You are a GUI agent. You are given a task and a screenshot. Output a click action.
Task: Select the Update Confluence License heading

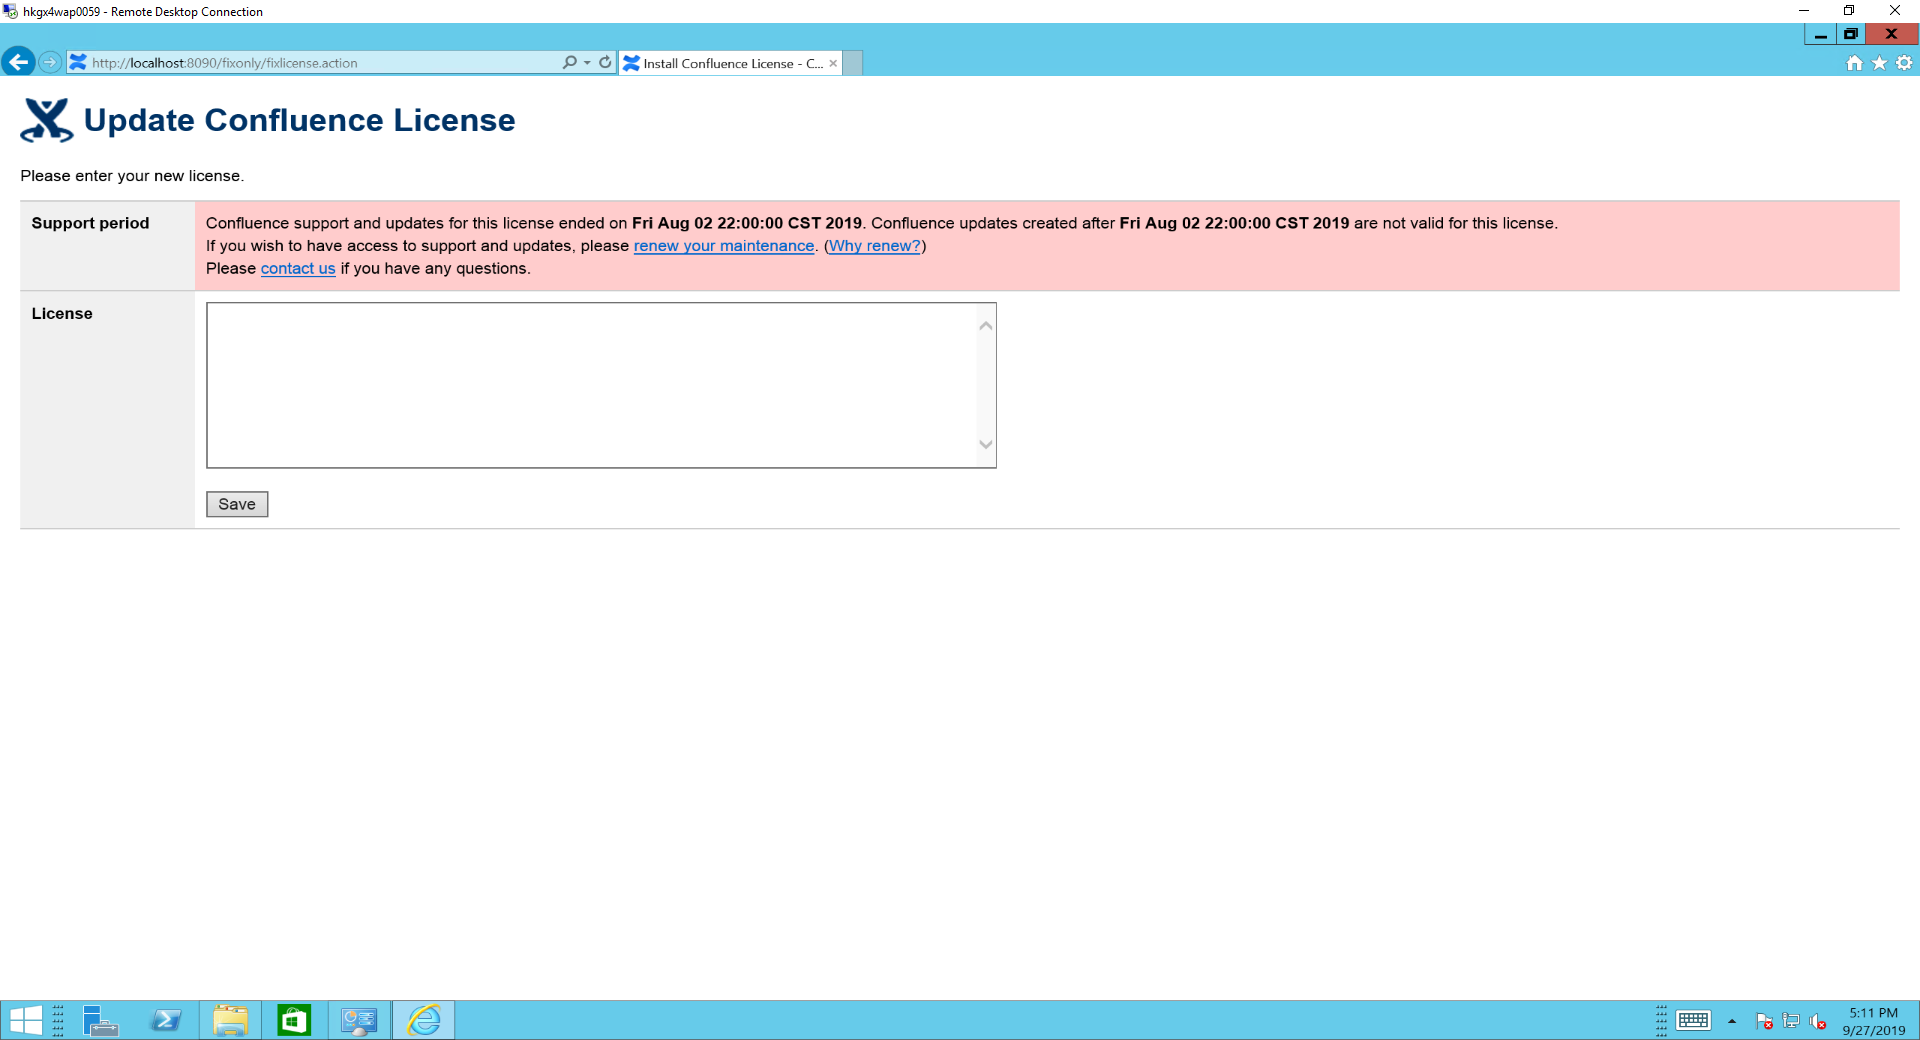coord(299,120)
